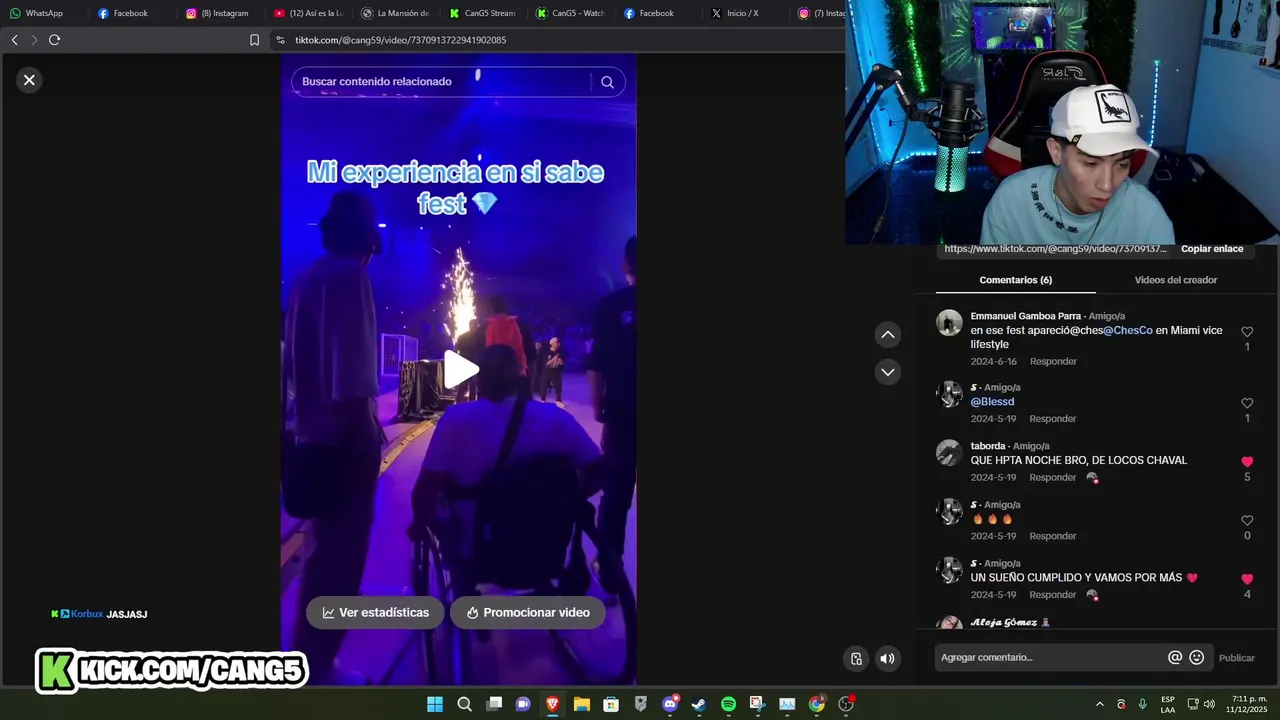Click the microphone icon in system tray
This screenshot has height=720, width=1280.
pos(1142,704)
